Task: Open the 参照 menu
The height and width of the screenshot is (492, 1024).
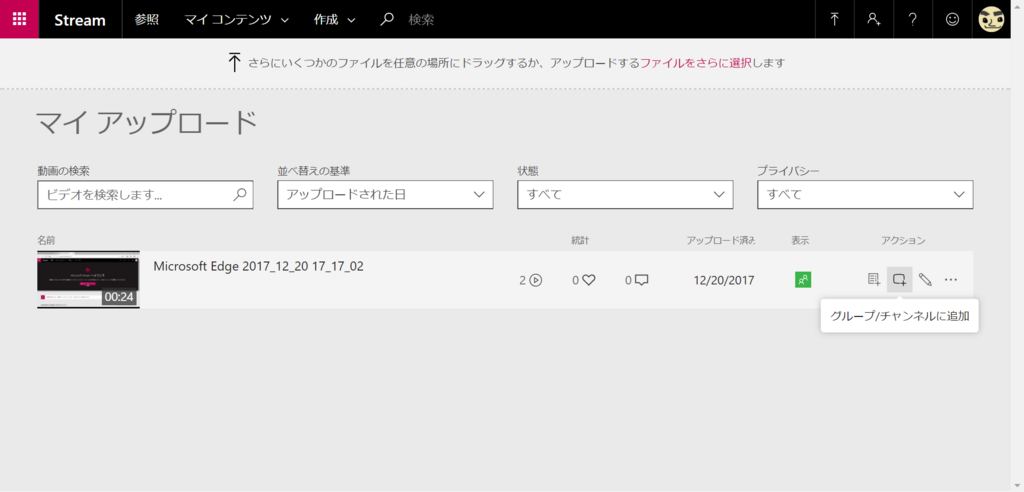Action: point(146,20)
